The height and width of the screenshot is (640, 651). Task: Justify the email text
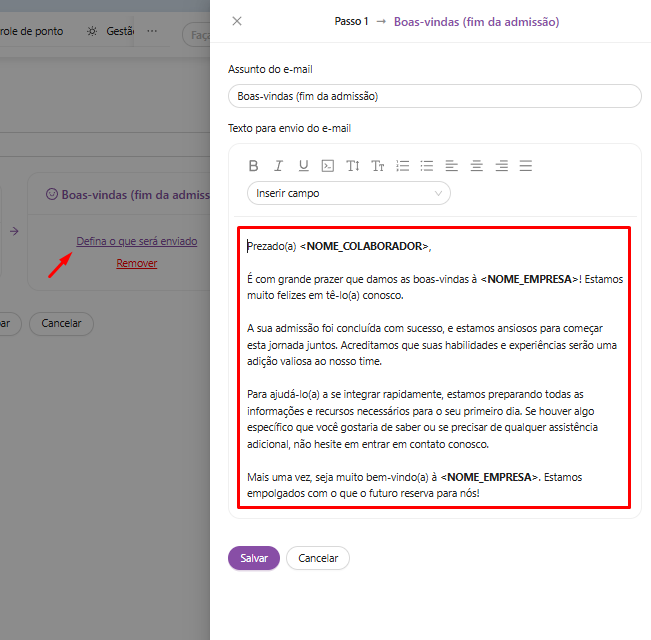click(526, 166)
